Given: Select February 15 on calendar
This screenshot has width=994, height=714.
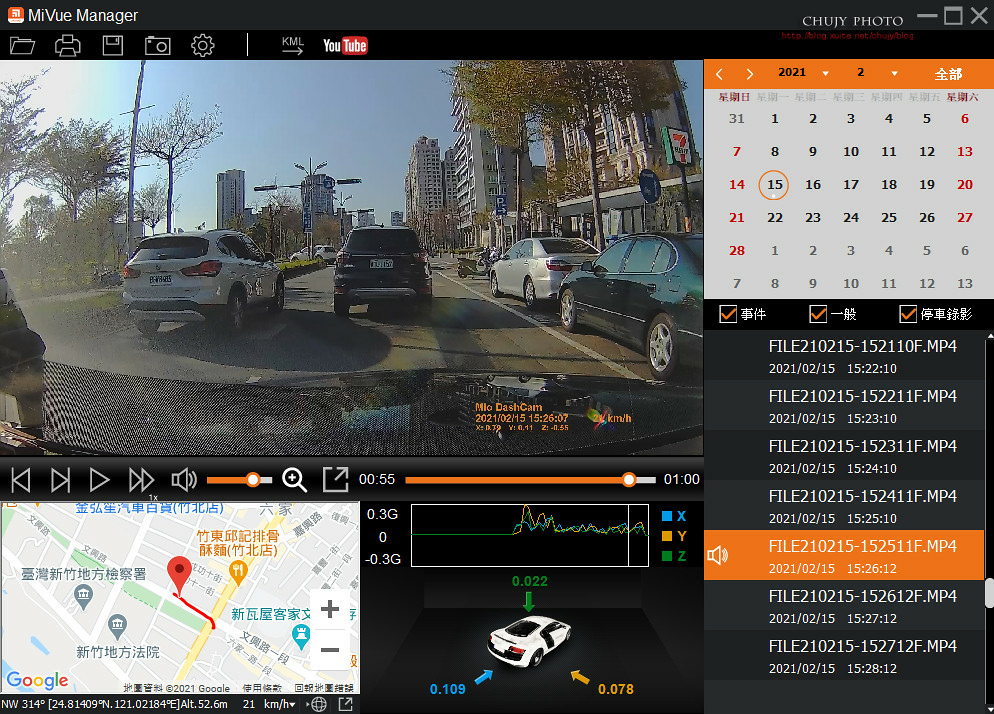Looking at the screenshot, I should [775, 185].
